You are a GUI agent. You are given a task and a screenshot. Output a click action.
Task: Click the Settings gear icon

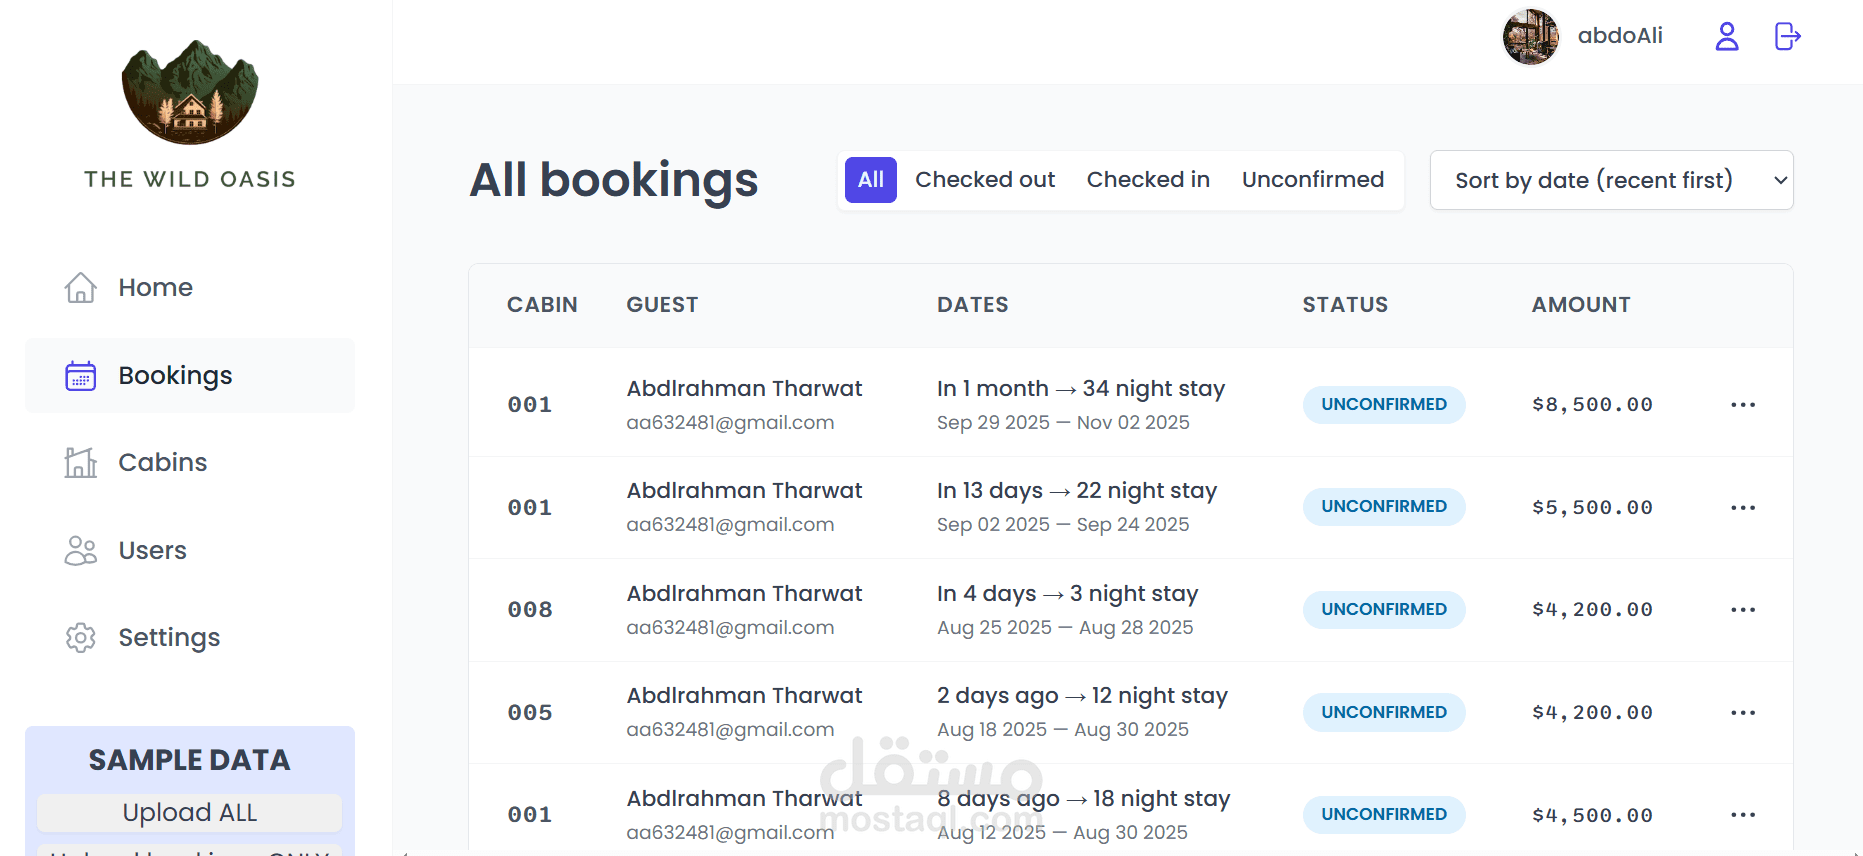(80, 638)
